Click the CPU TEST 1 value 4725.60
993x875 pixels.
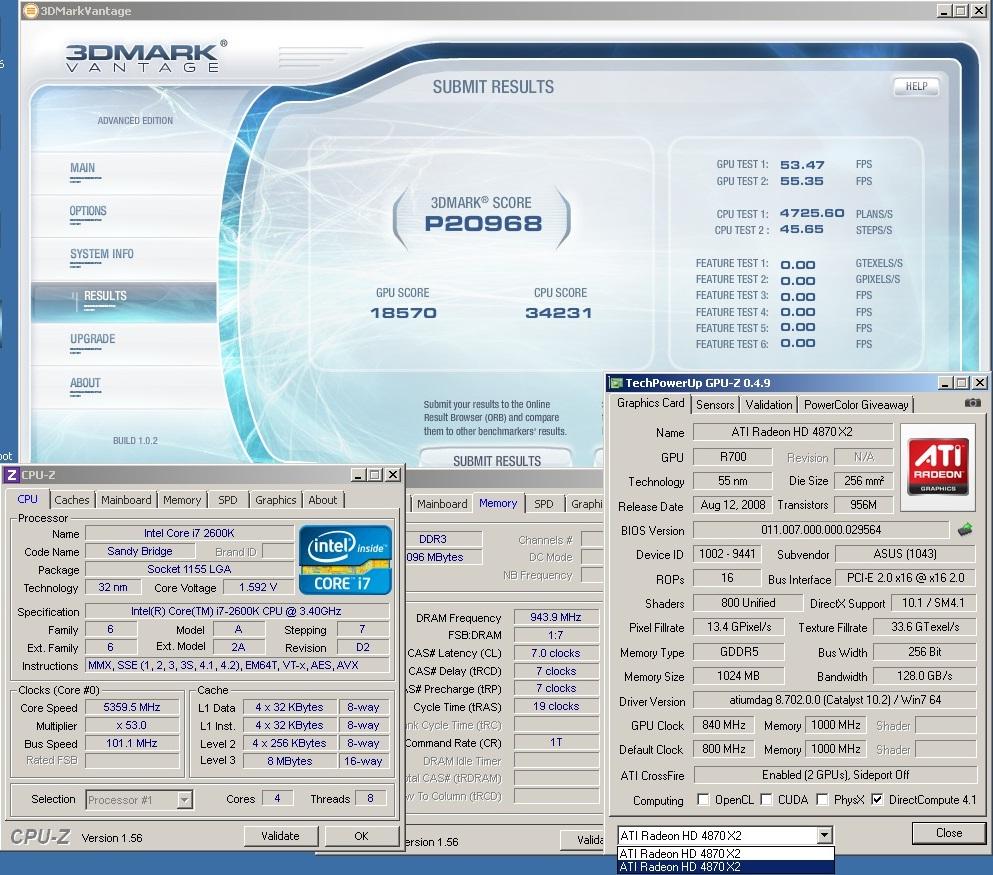click(x=812, y=213)
